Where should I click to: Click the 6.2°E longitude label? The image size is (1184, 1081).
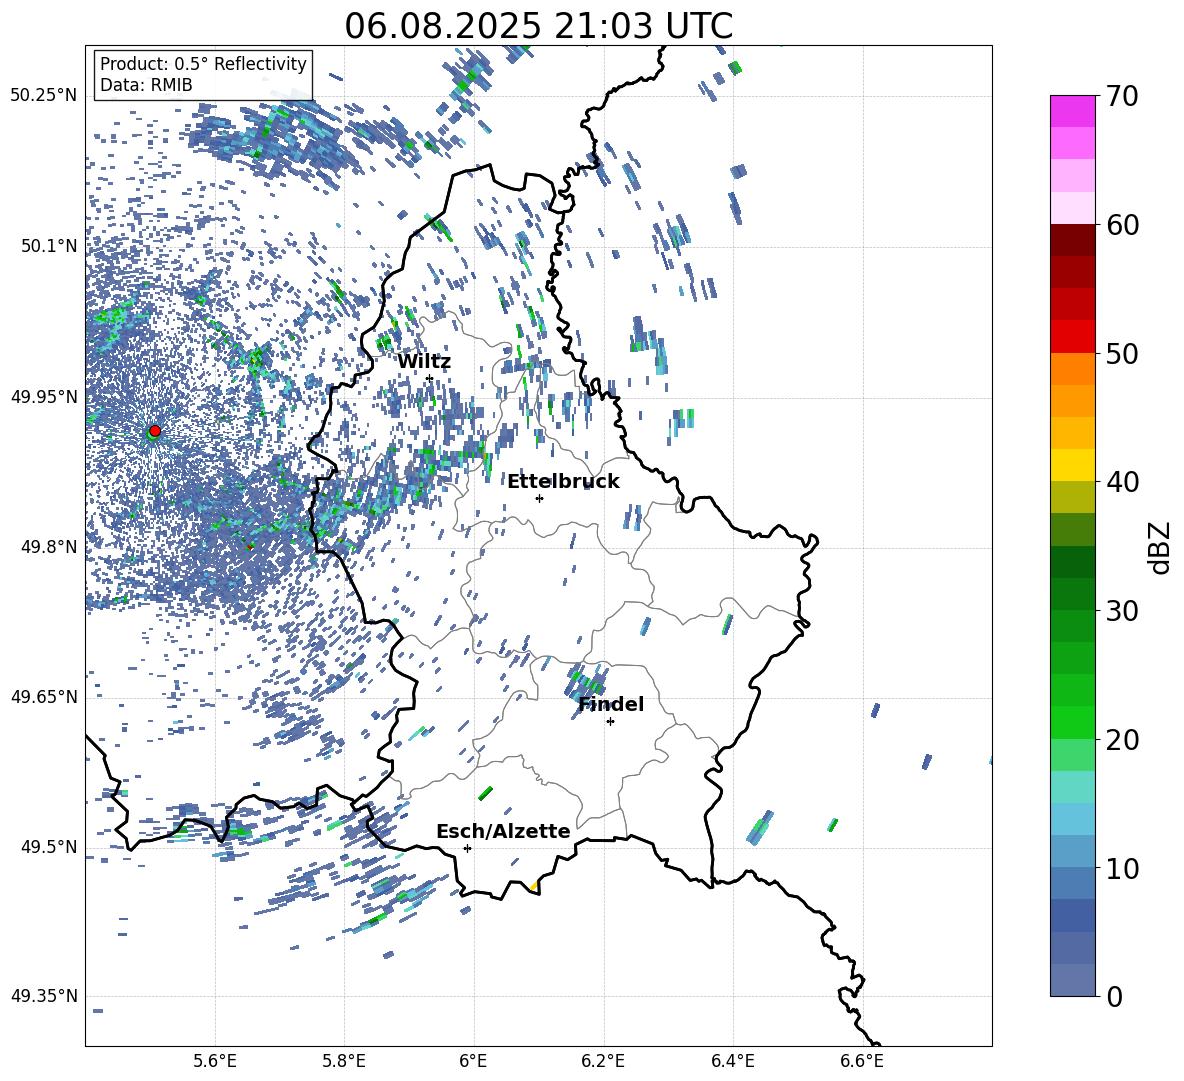click(x=603, y=1061)
